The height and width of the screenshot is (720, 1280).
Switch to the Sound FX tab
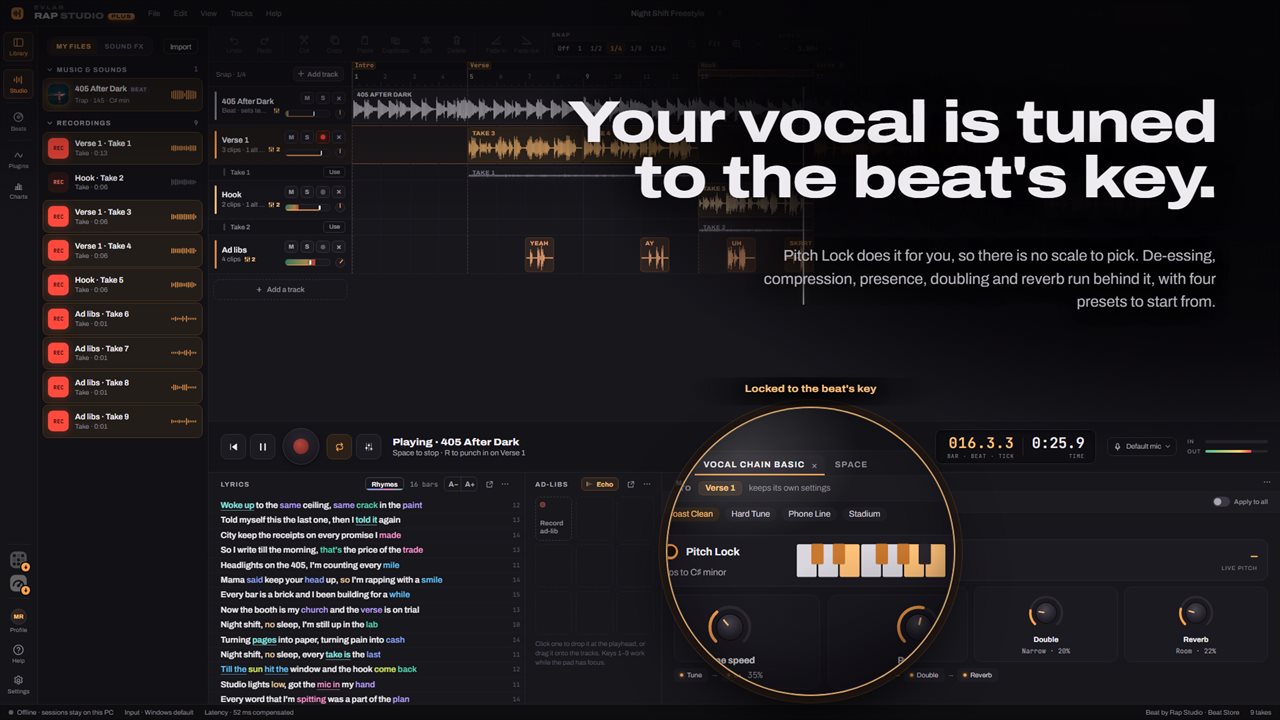click(x=124, y=47)
